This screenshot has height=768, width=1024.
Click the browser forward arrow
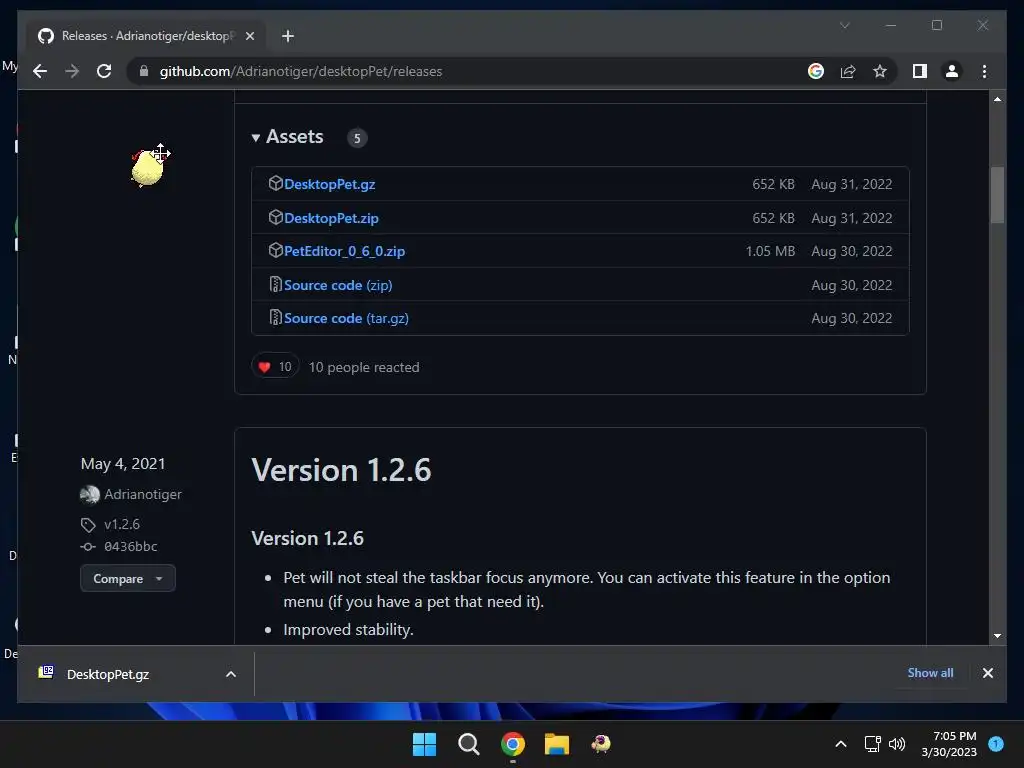(x=72, y=71)
